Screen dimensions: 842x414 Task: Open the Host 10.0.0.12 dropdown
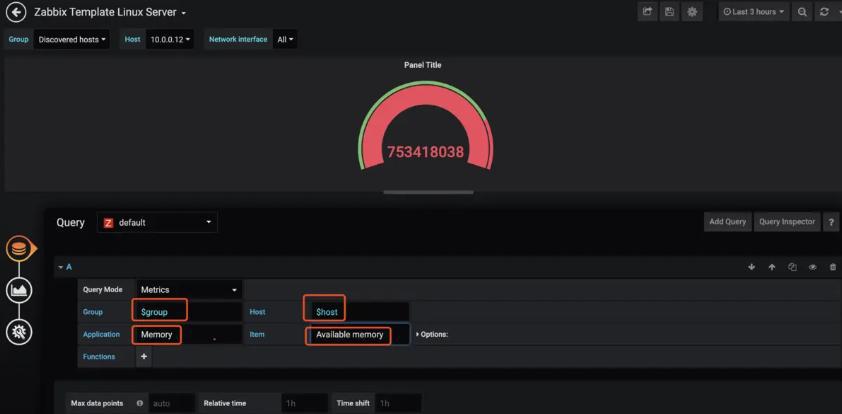(170, 40)
